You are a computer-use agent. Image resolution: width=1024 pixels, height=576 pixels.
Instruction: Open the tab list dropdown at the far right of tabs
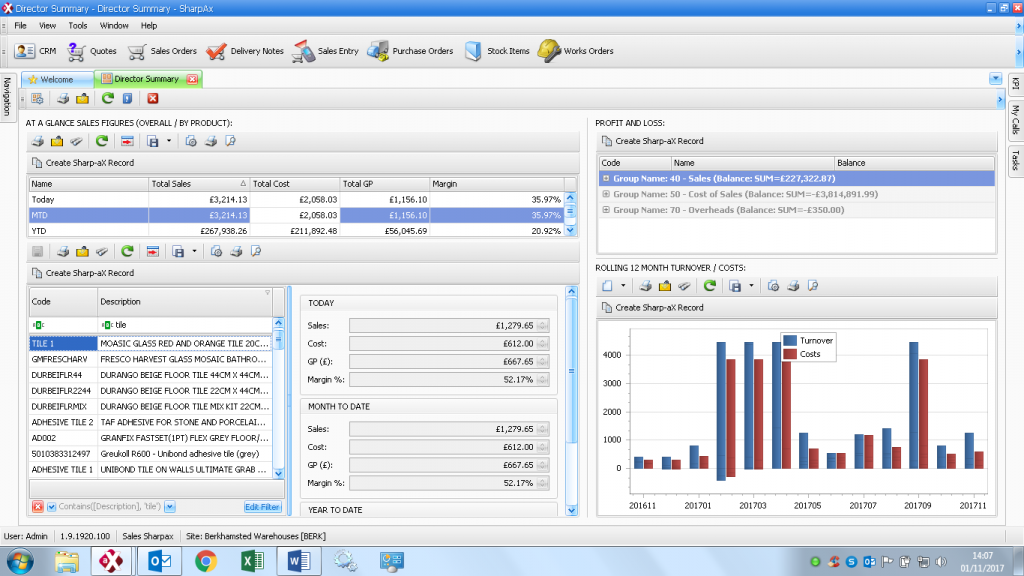pyautogui.click(x=995, y=79)
